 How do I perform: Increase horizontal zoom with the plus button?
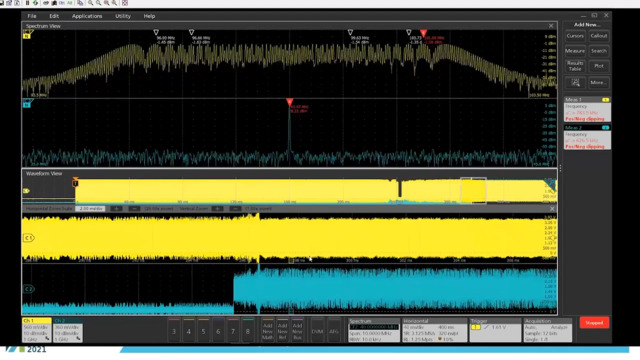(x=116, y=209)
